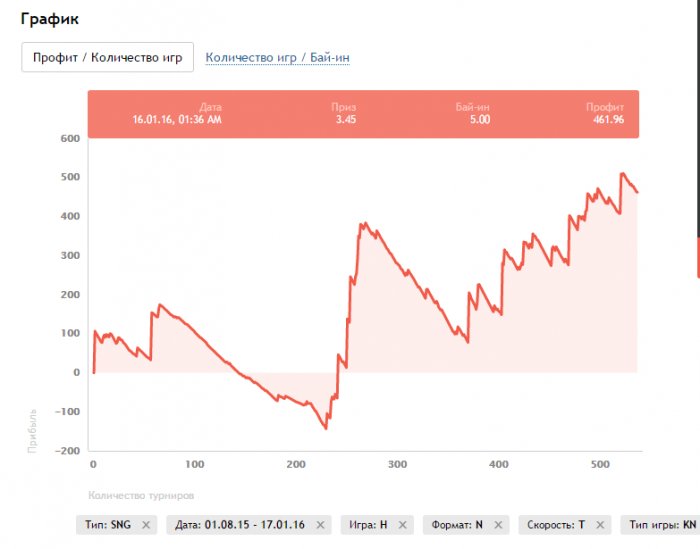Image resolution: width=700 pixels, height=549 pixels.
Task: Remove the 'Игра: H' filter chip
Action: pyautogui.click(x=402, y=525)
